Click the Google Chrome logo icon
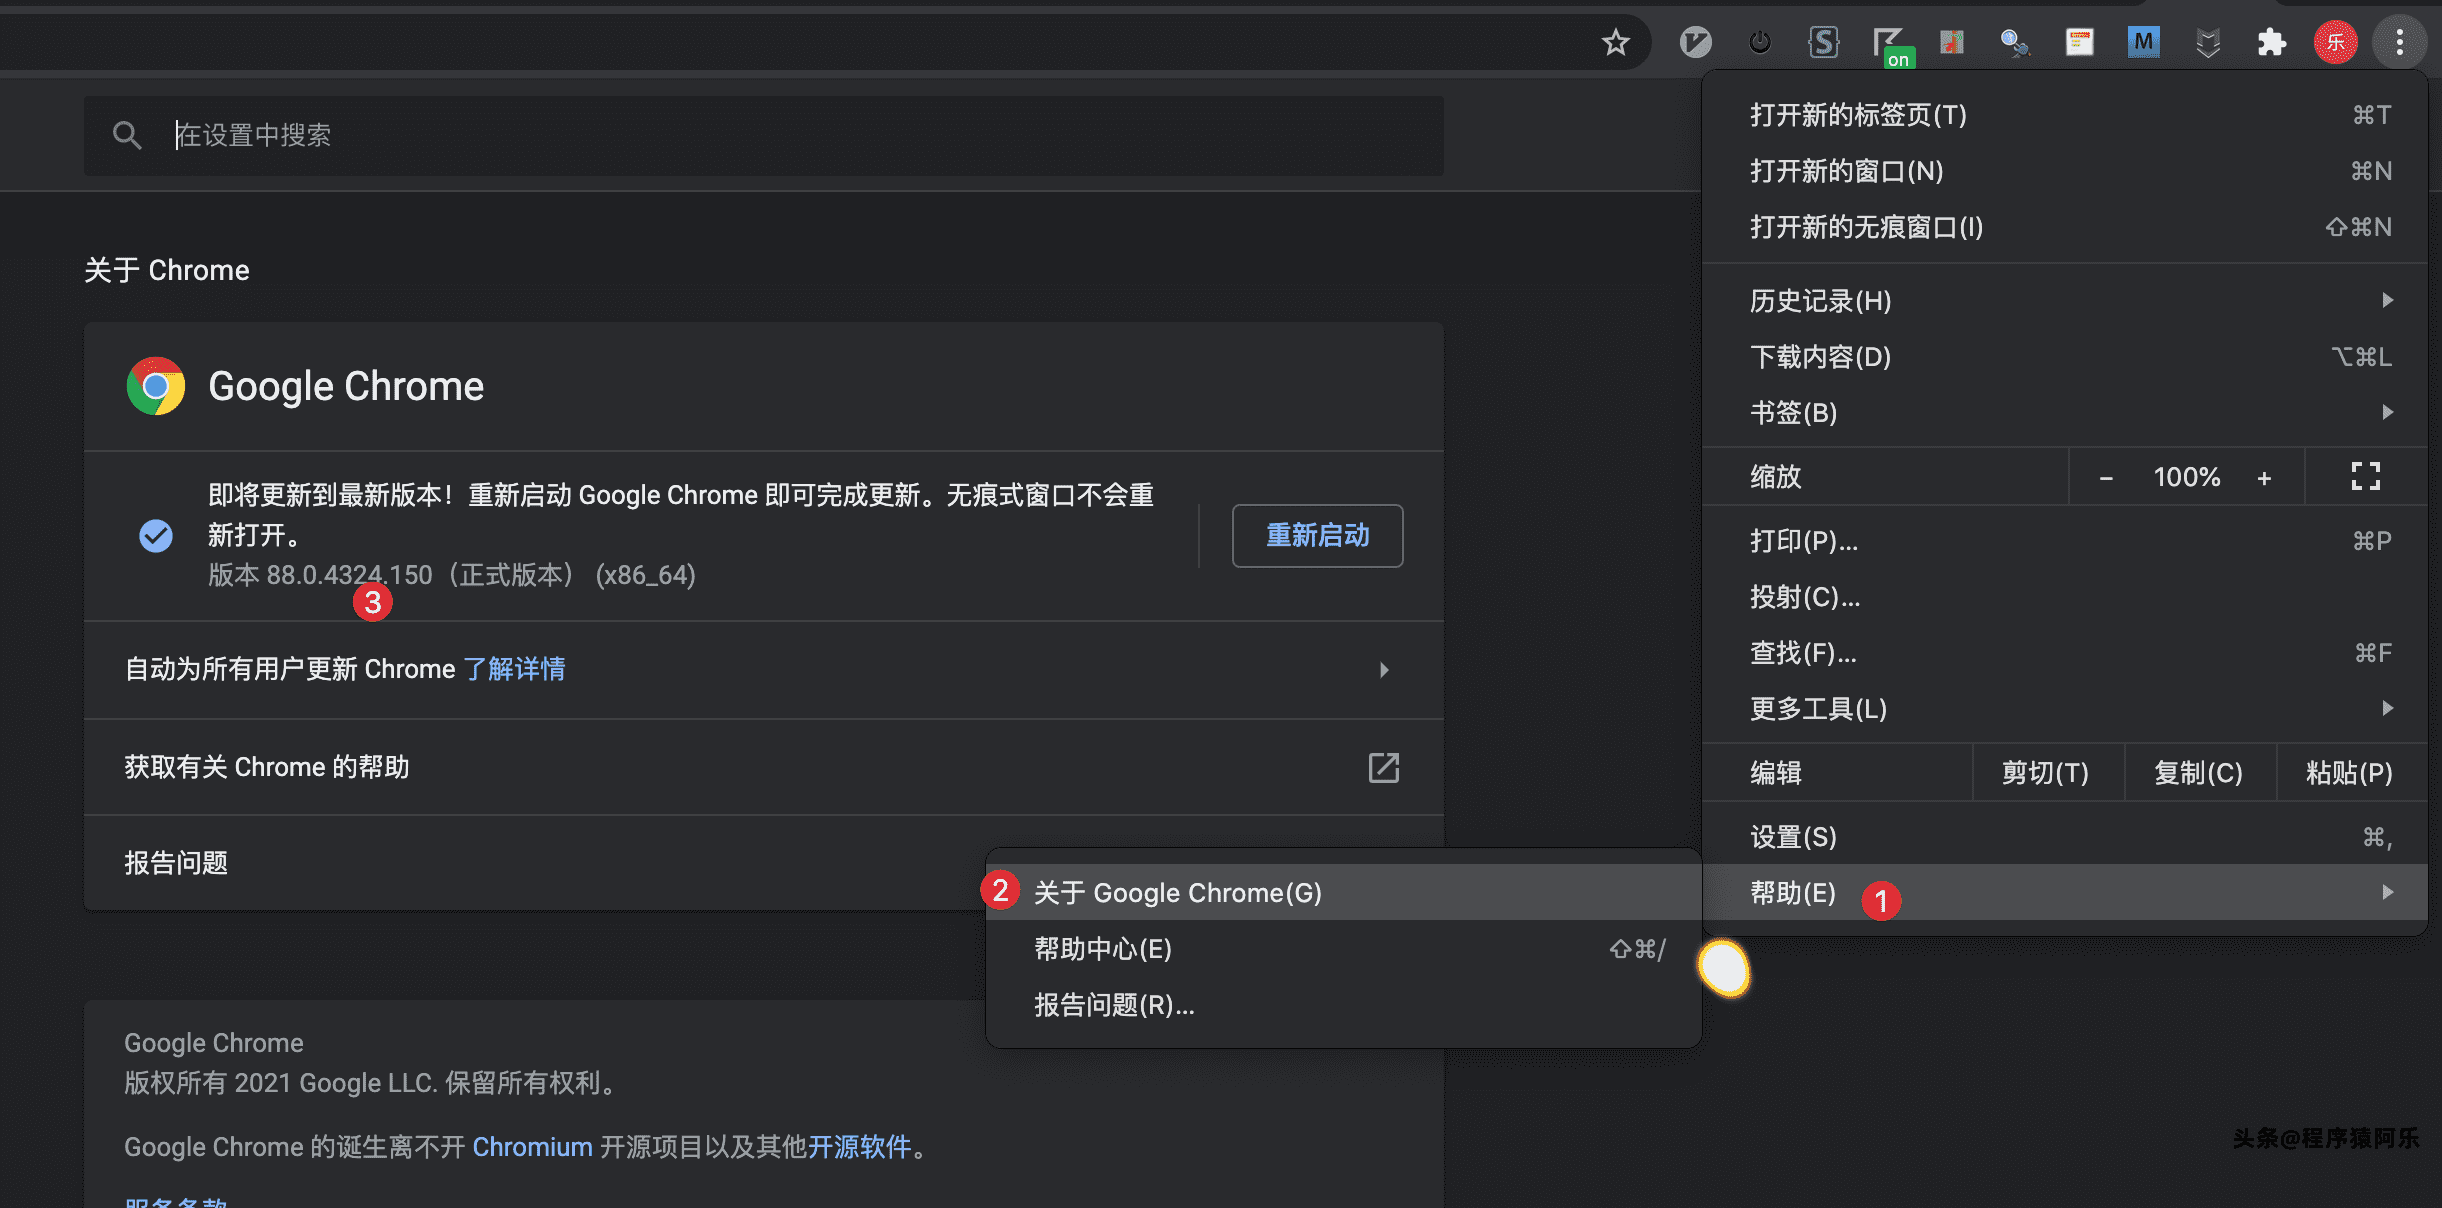This screenshot has width=2442, height=1208. [156, 386]
